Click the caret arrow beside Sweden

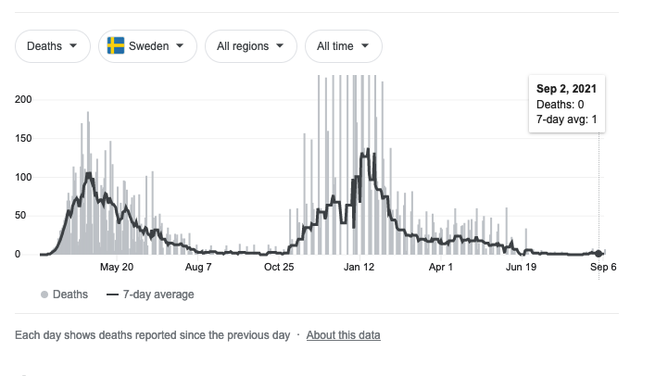coord(180,46)
